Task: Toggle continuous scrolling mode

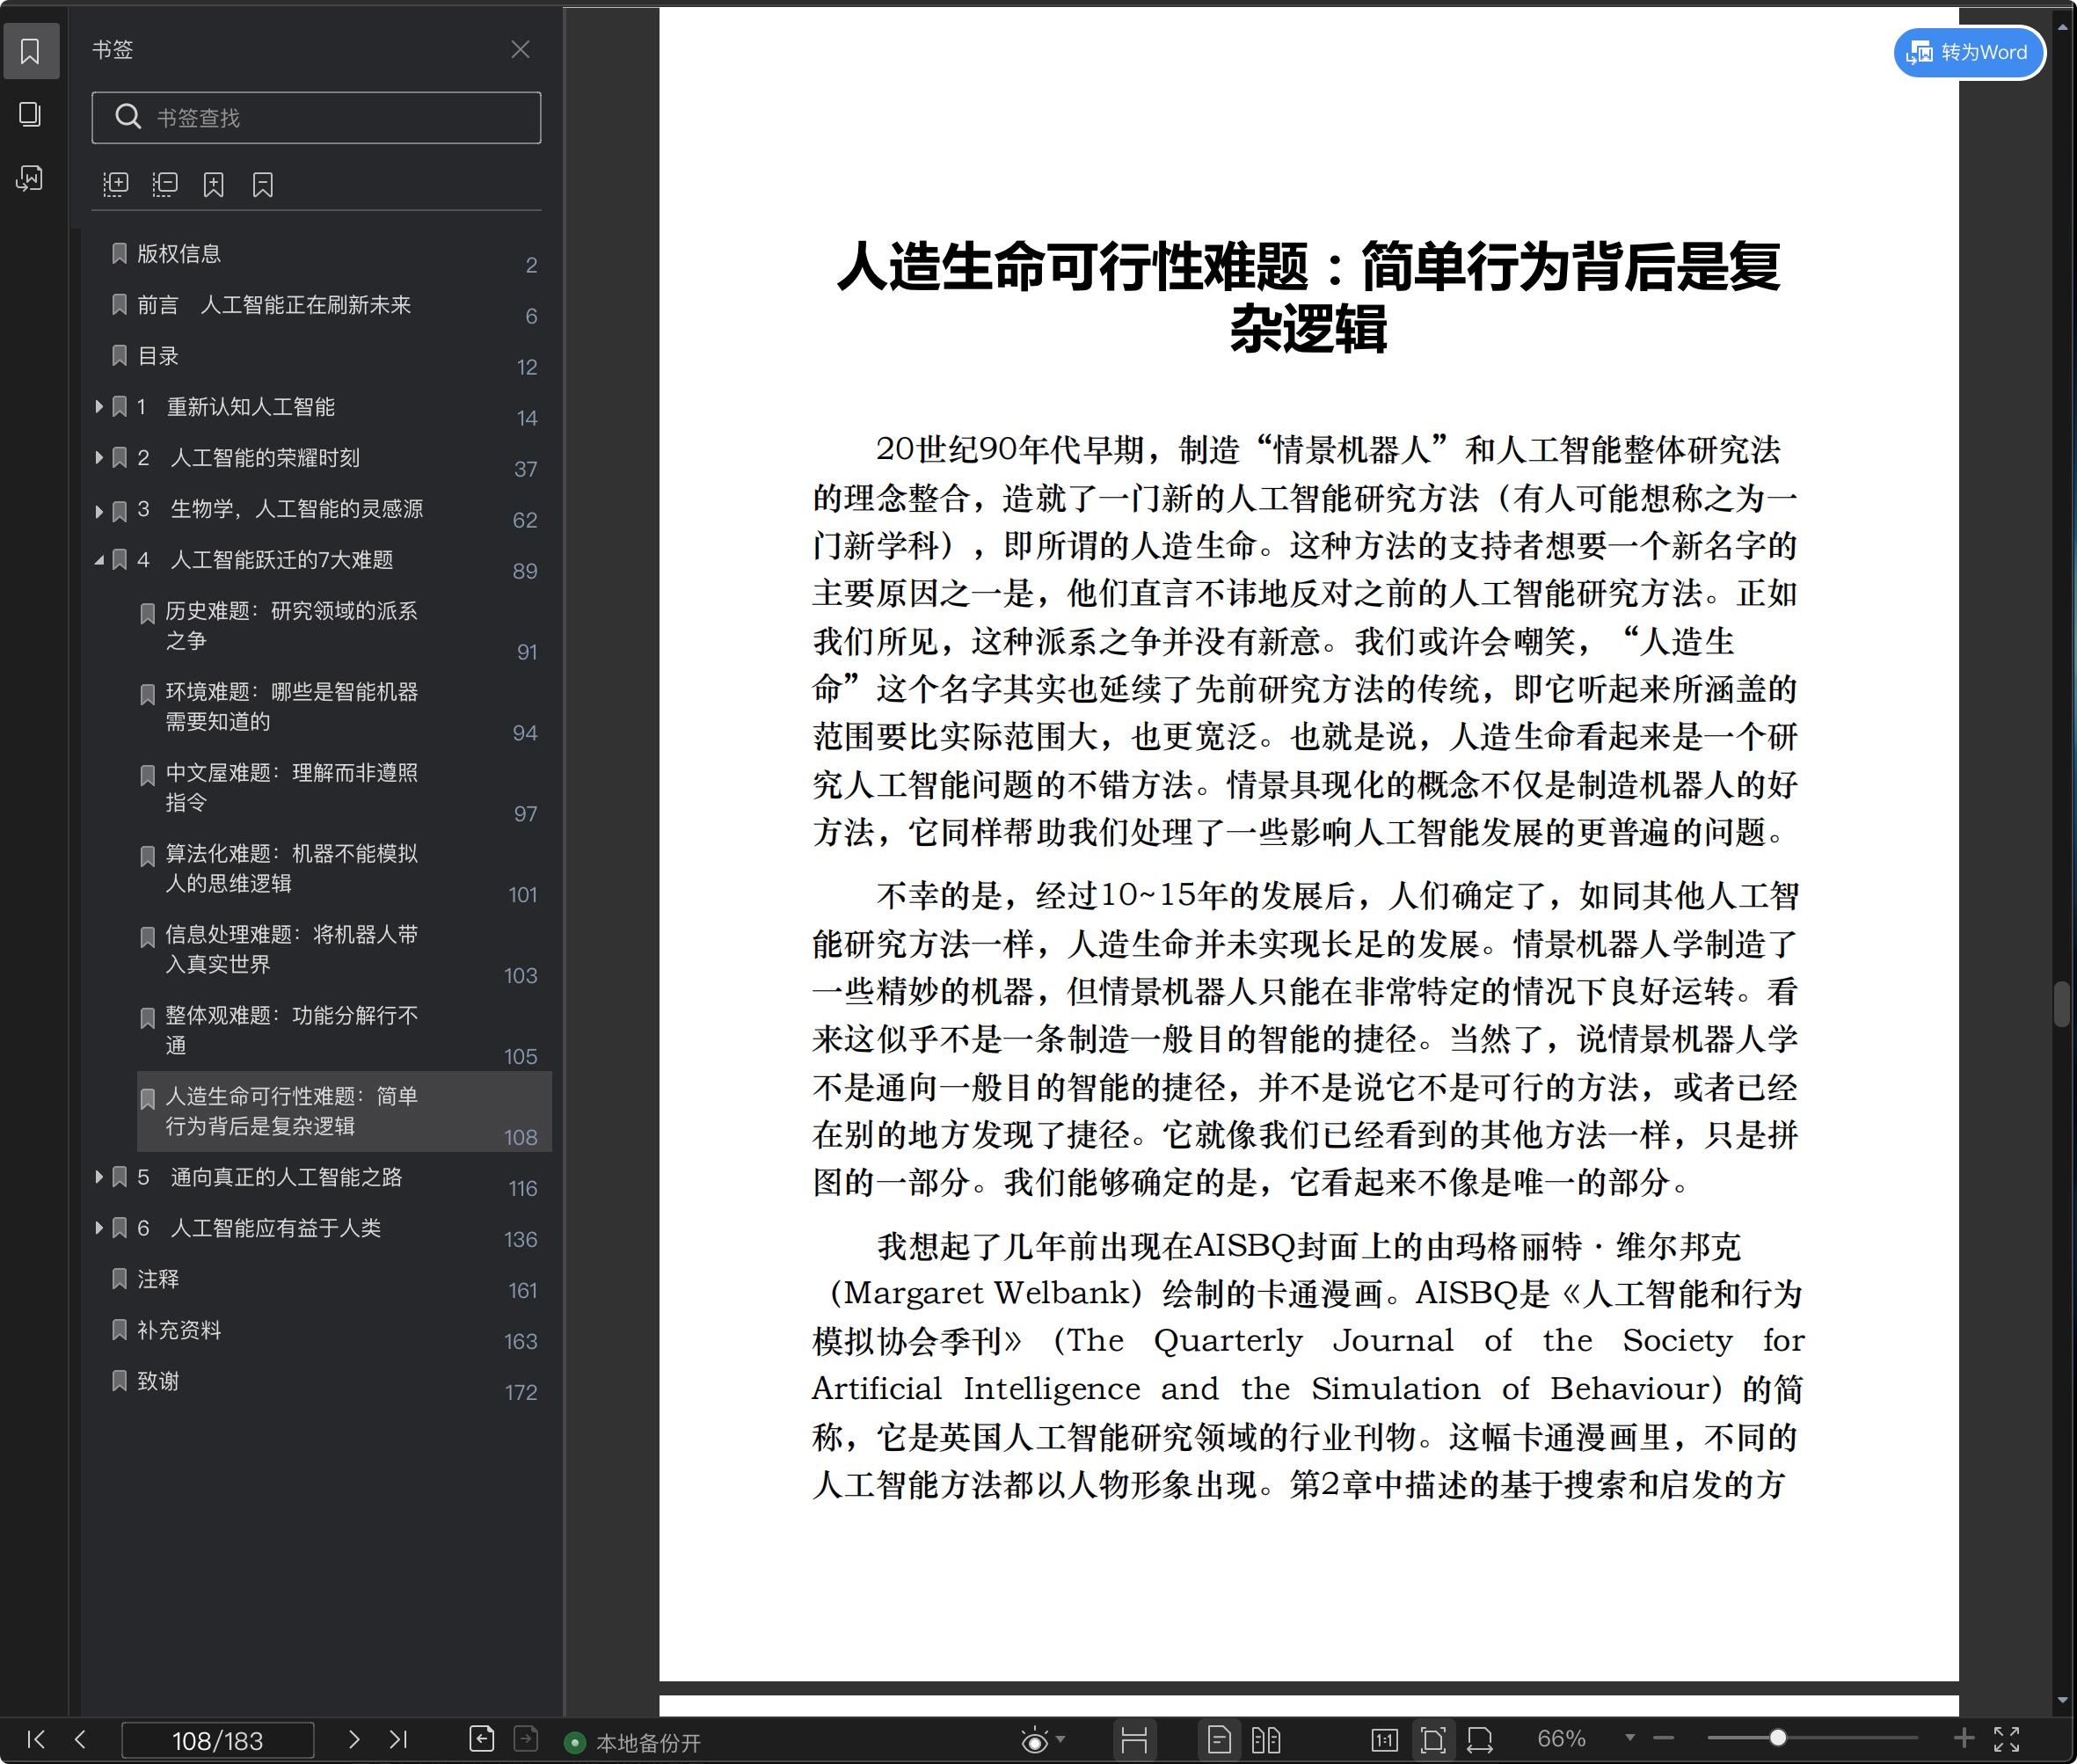Action: pyautogui.click(x=1134, y=1740)
